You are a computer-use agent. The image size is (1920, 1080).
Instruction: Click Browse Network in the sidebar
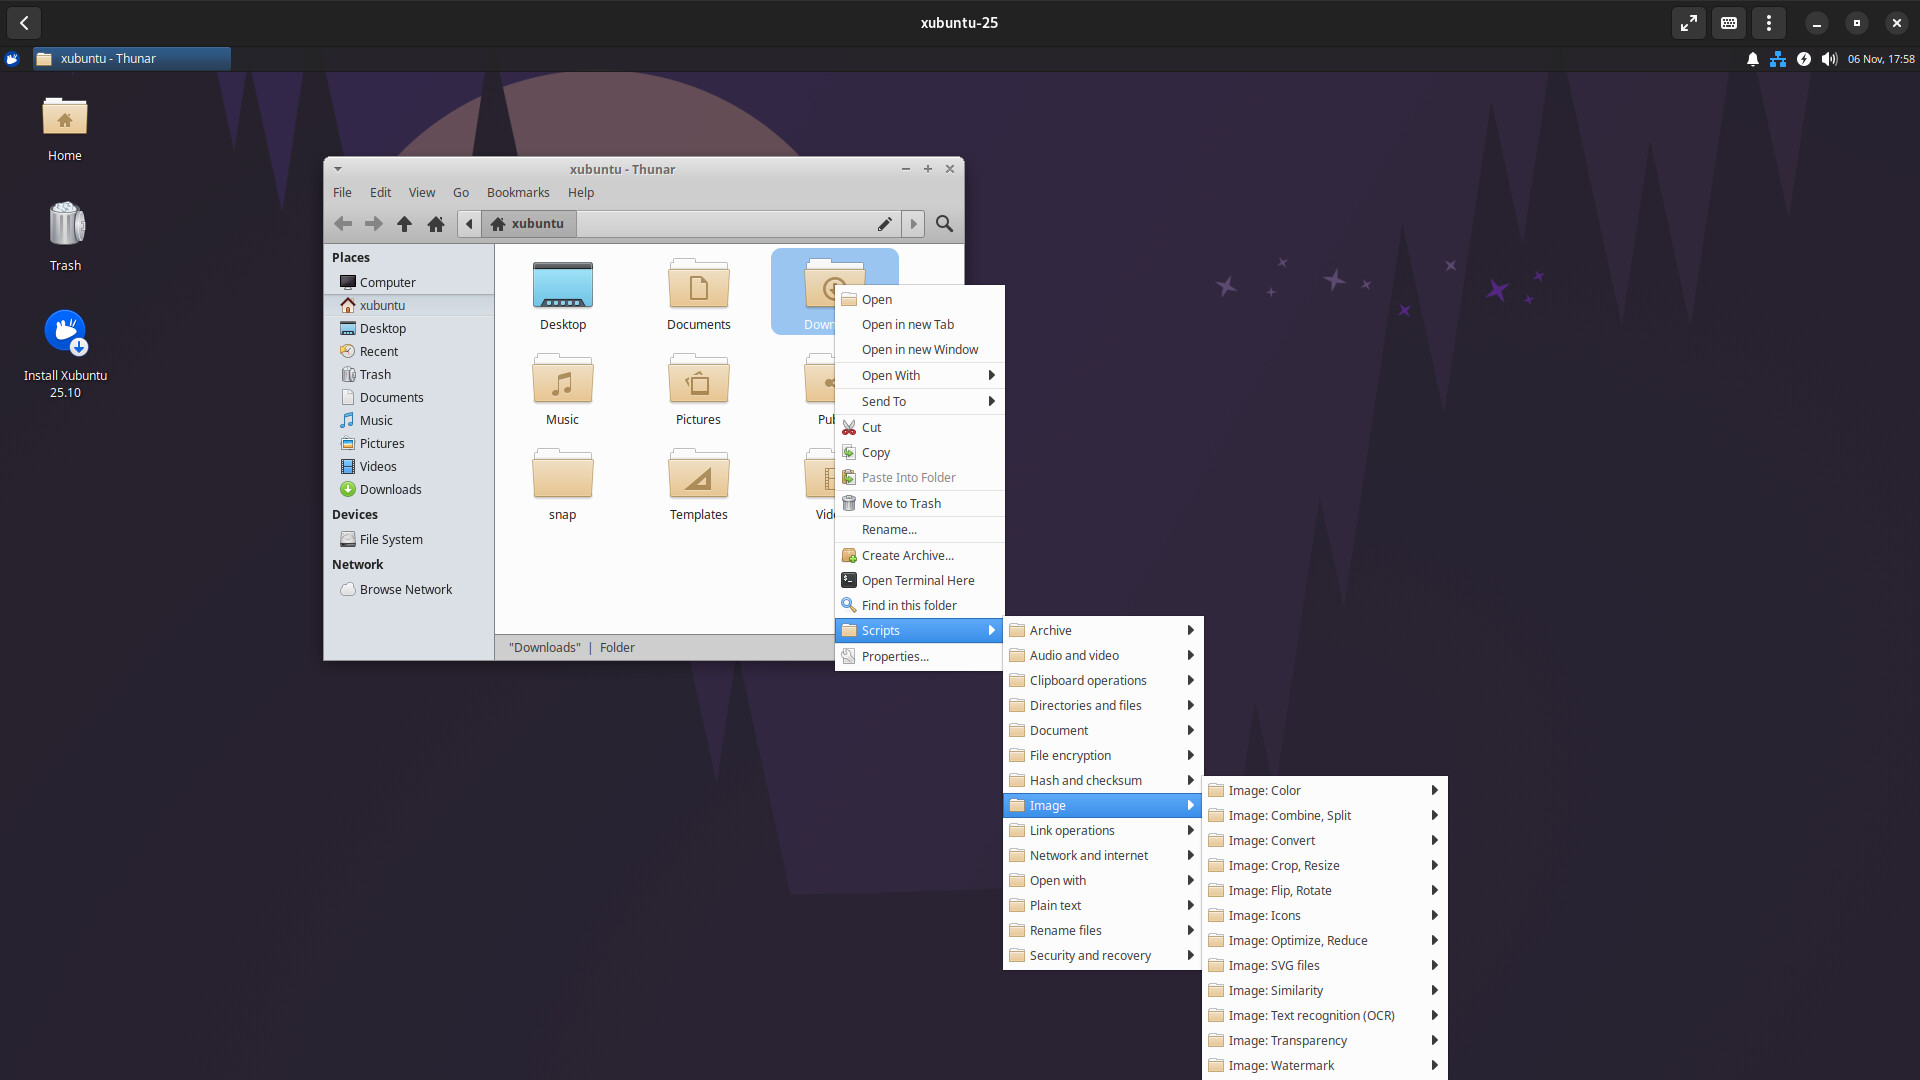(405, 589)
